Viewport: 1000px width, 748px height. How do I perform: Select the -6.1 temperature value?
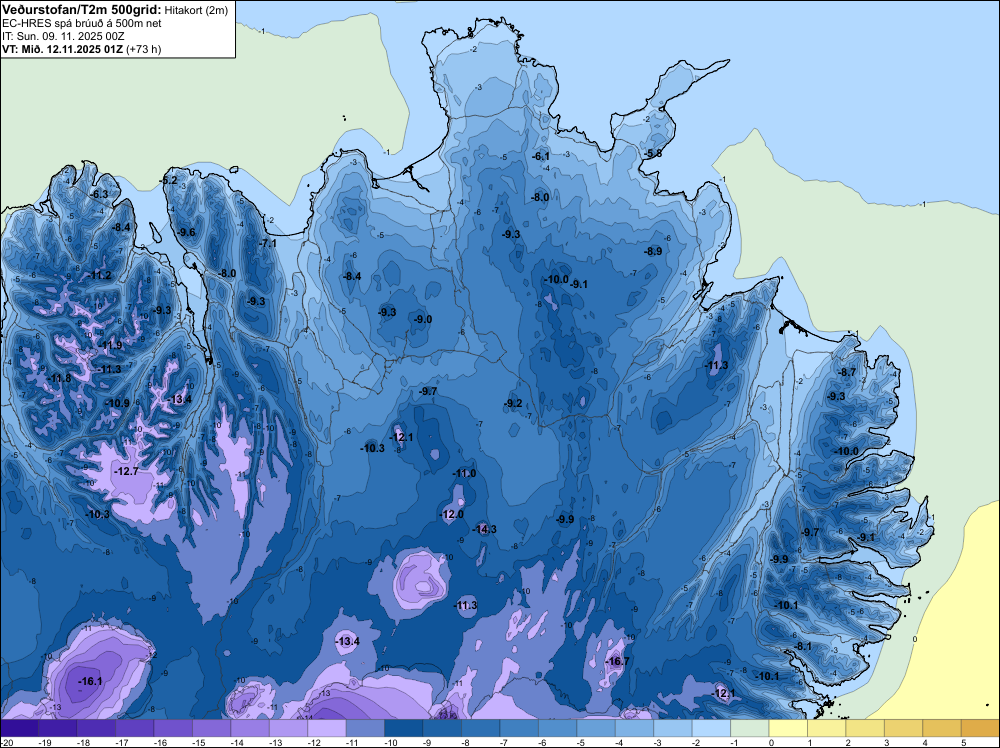click(541, 156)
